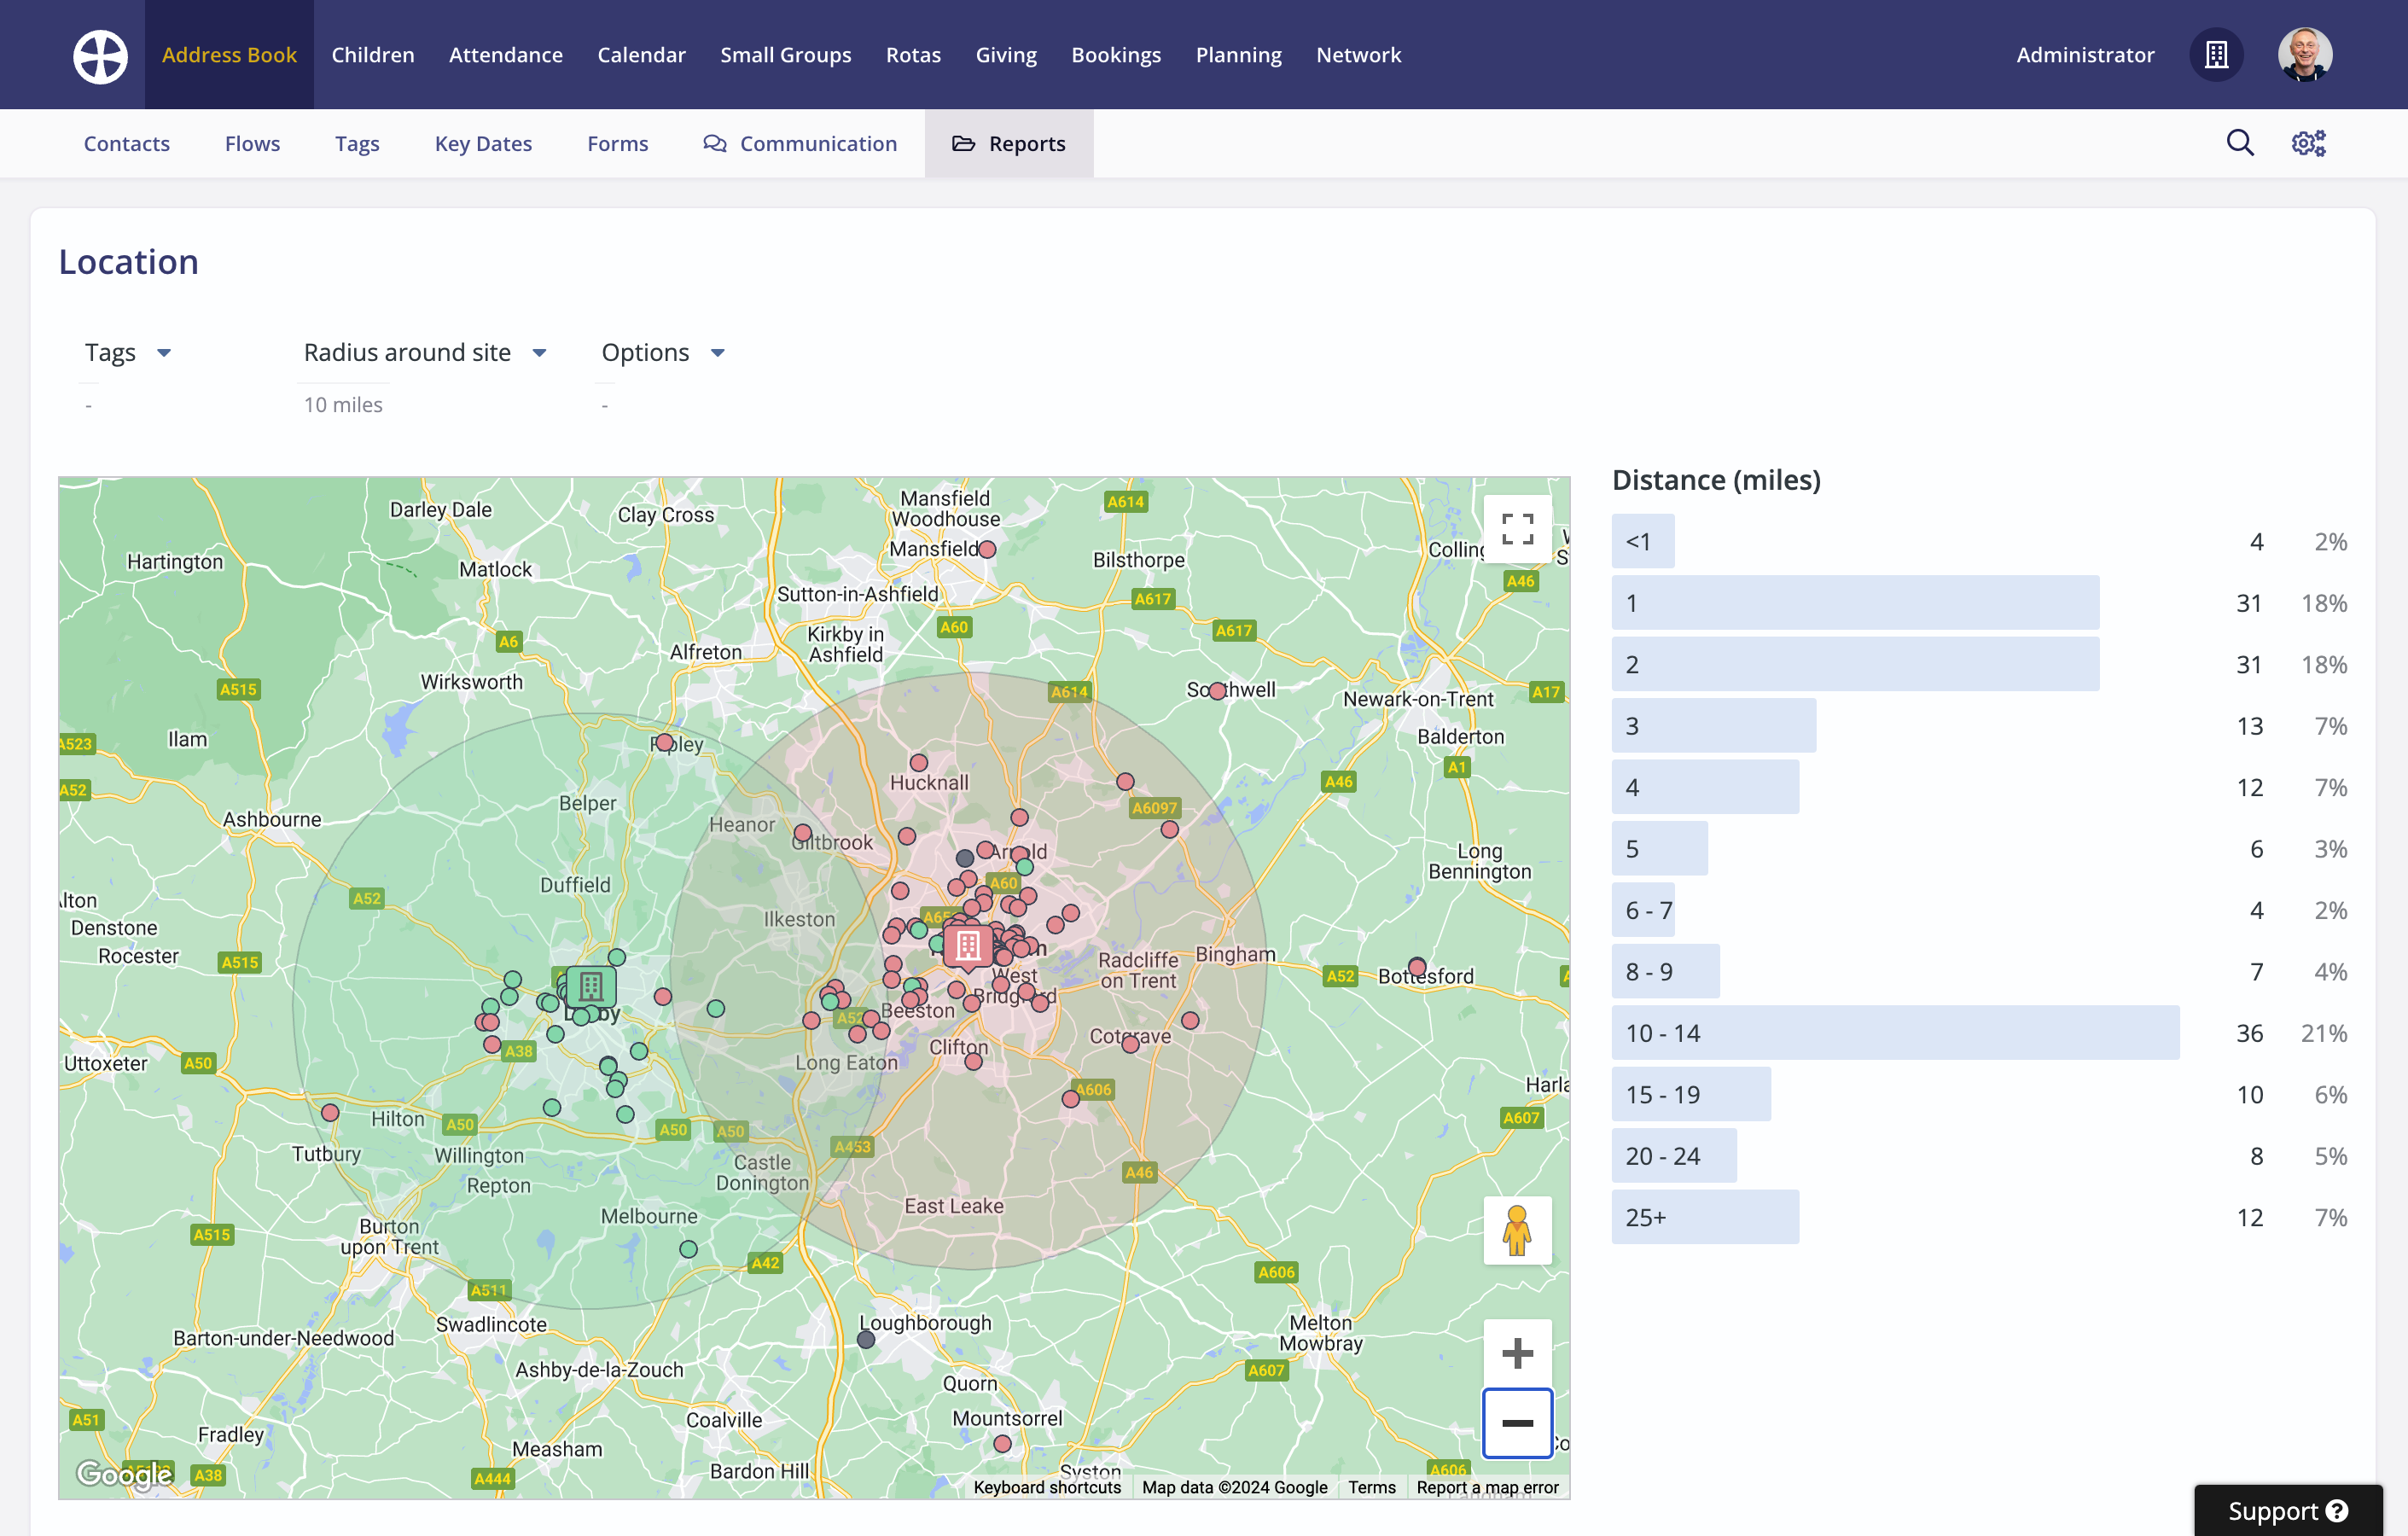Open the Communication section
Screen dimensions: 2408x1536
click(800, 144)
